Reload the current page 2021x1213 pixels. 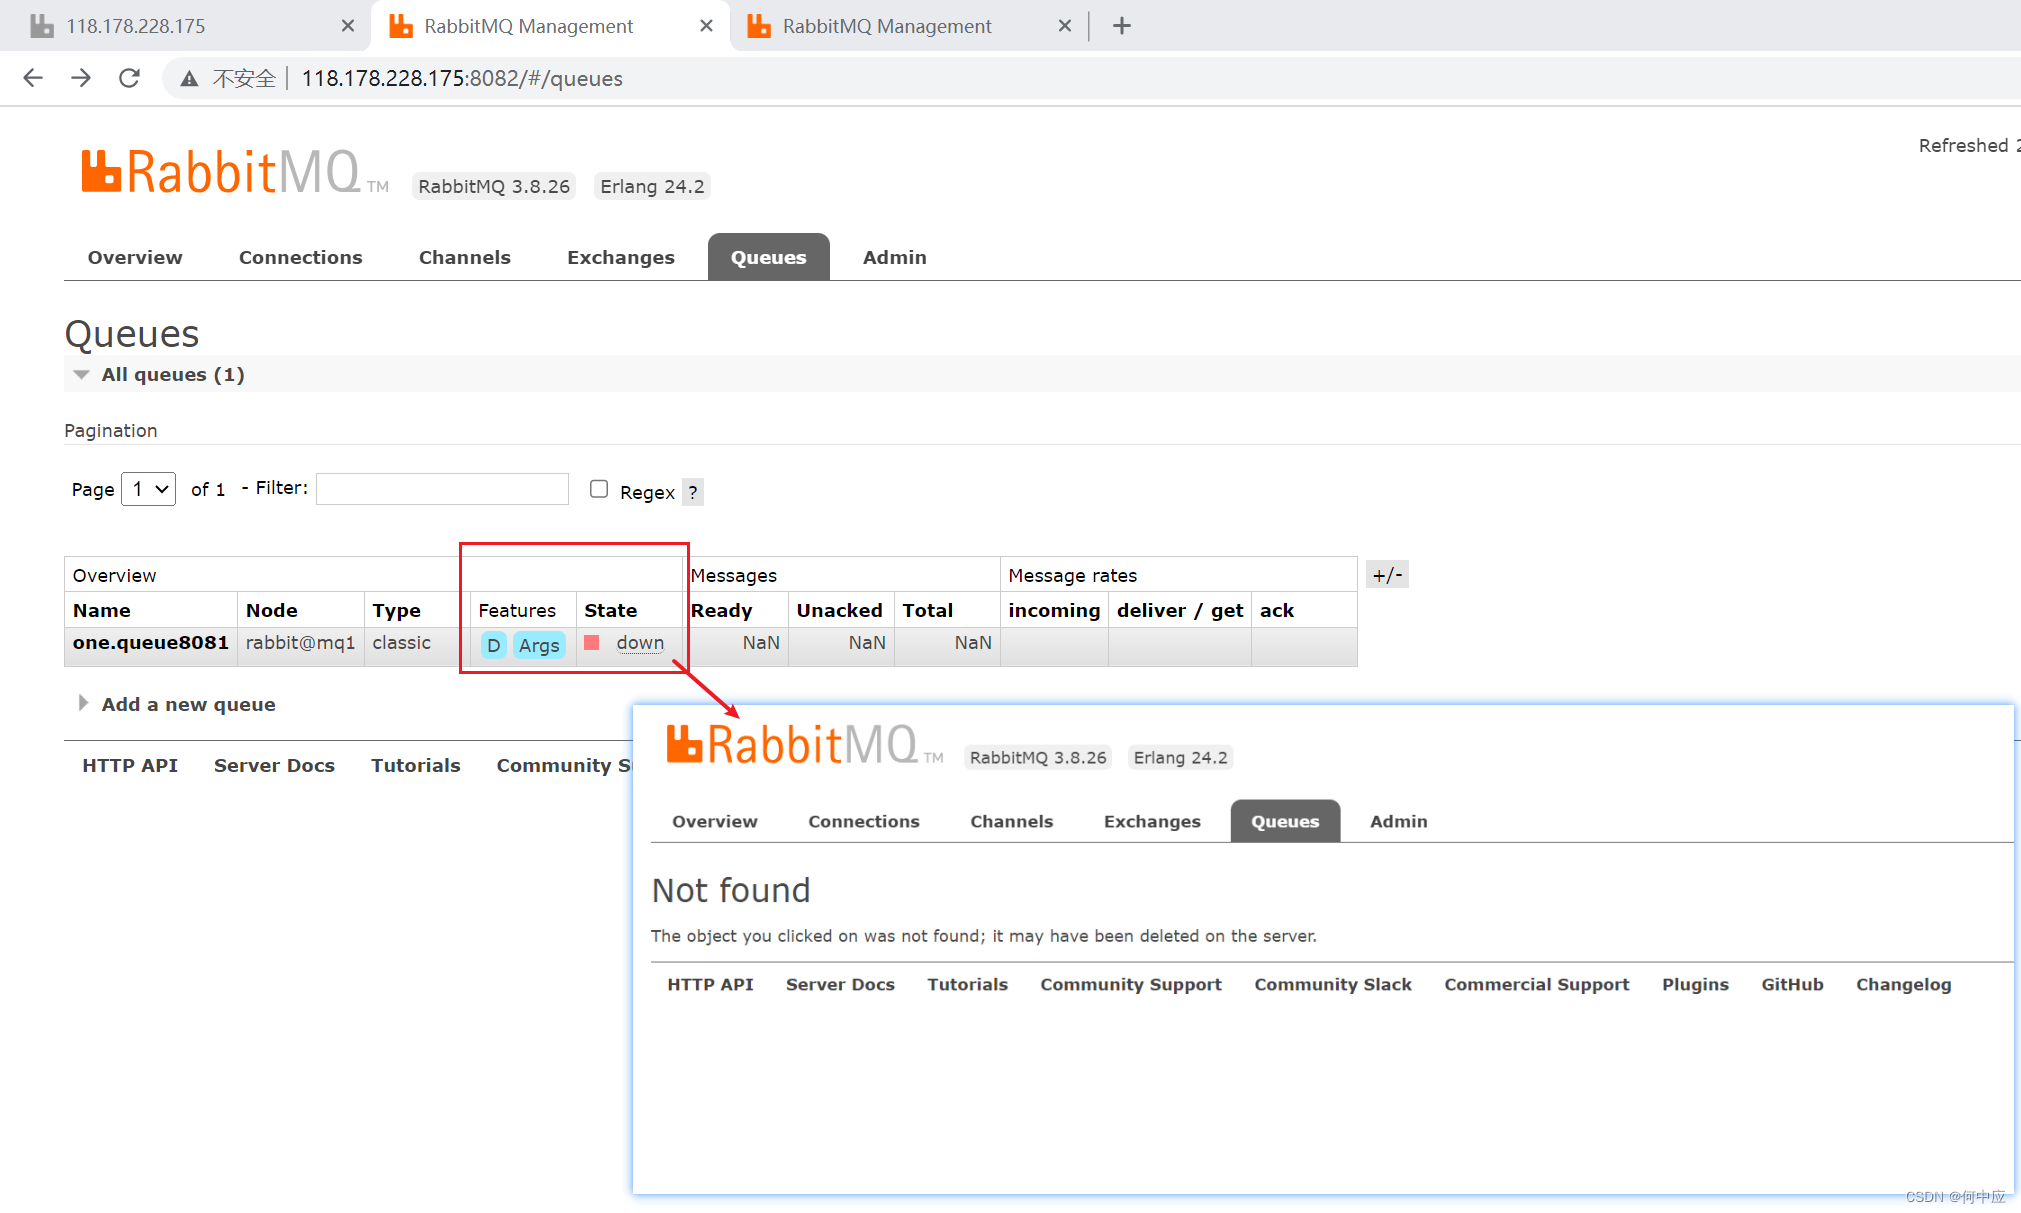pos(129,78)
